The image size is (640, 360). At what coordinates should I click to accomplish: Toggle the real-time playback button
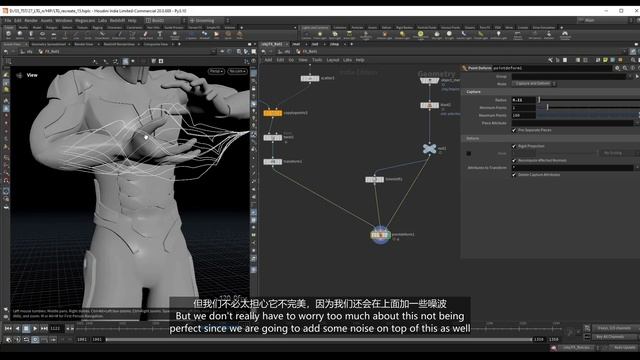click(x=35, y=340)
